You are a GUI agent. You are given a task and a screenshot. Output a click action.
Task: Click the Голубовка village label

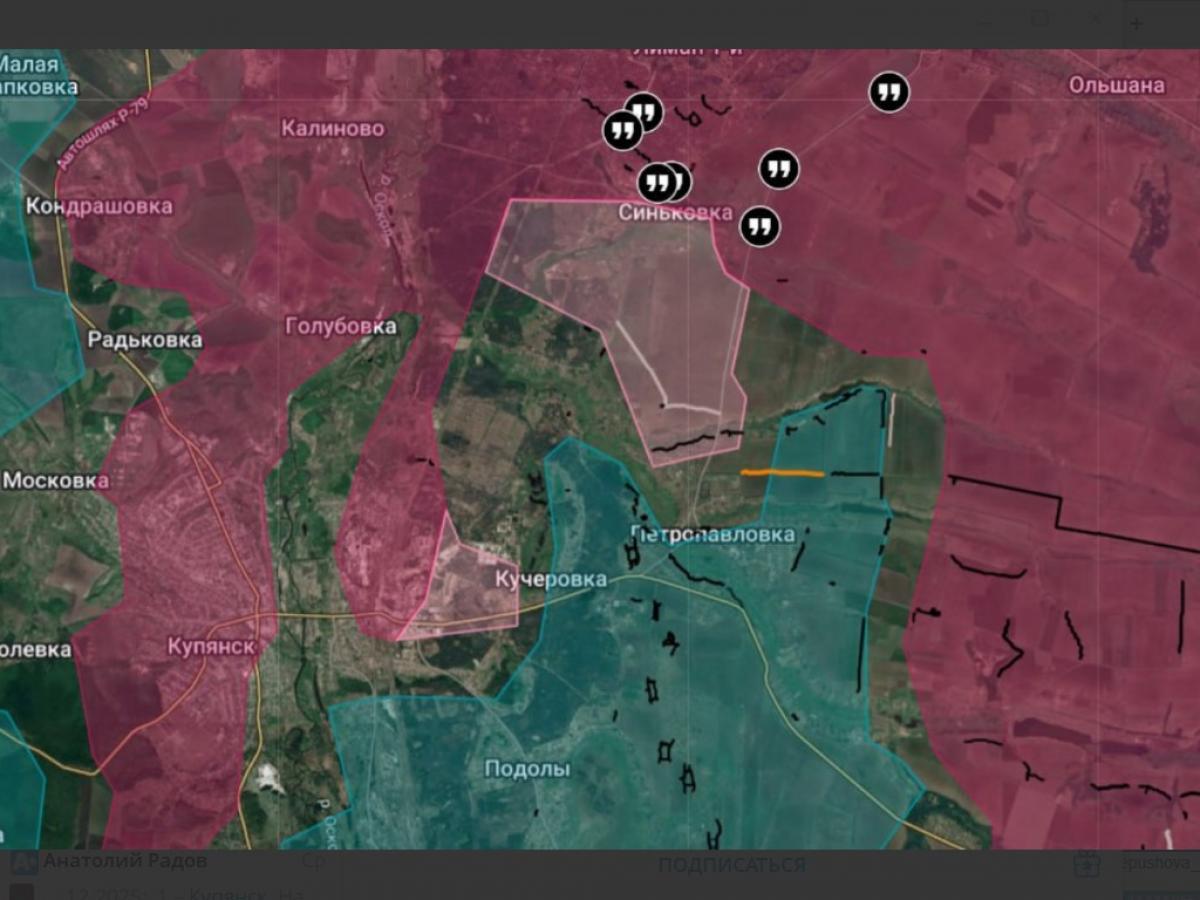tap(340, 327)
